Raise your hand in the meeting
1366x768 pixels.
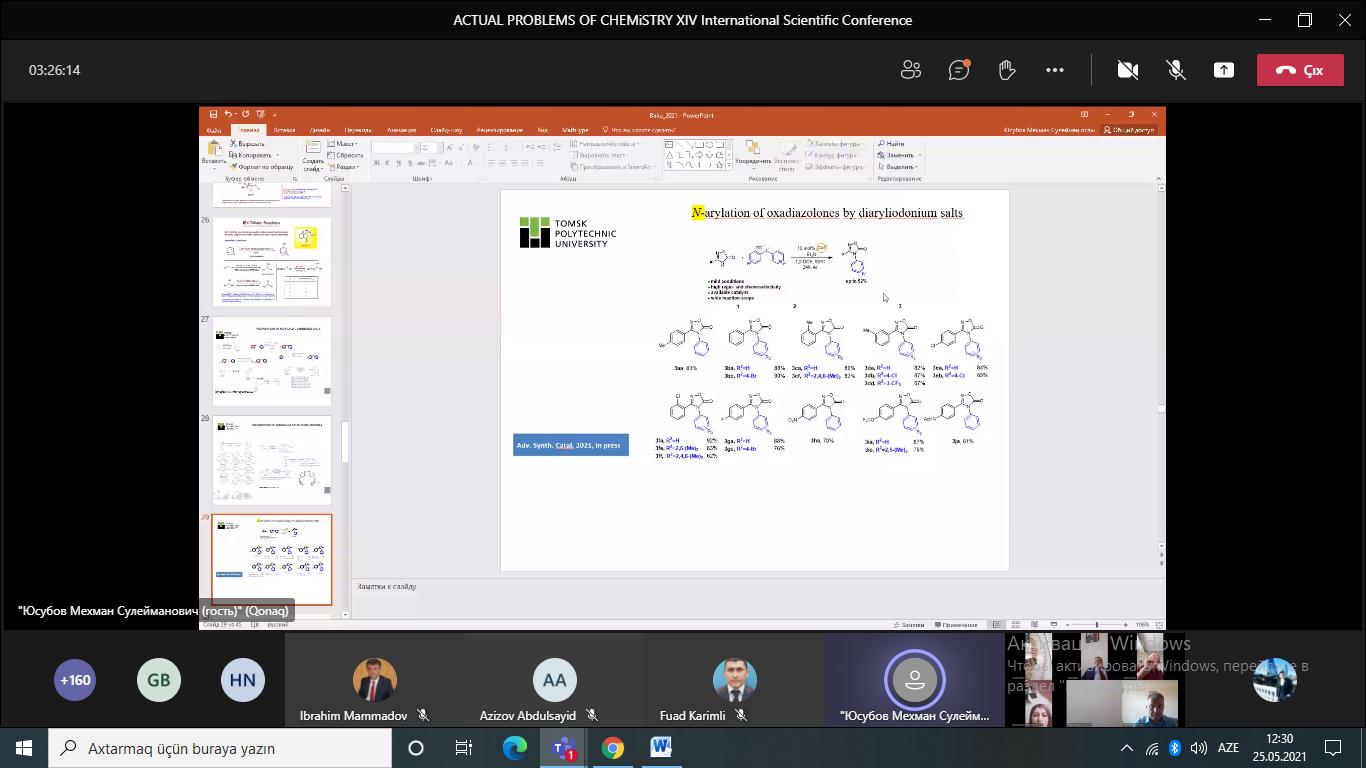tap(1007, 70)
